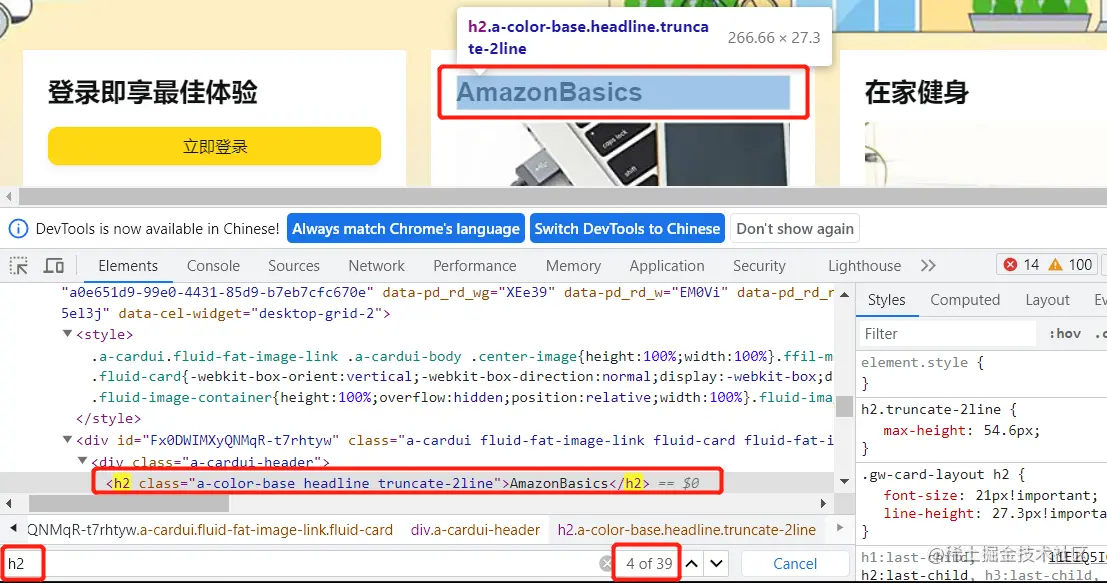Open the Security tab

759,265
